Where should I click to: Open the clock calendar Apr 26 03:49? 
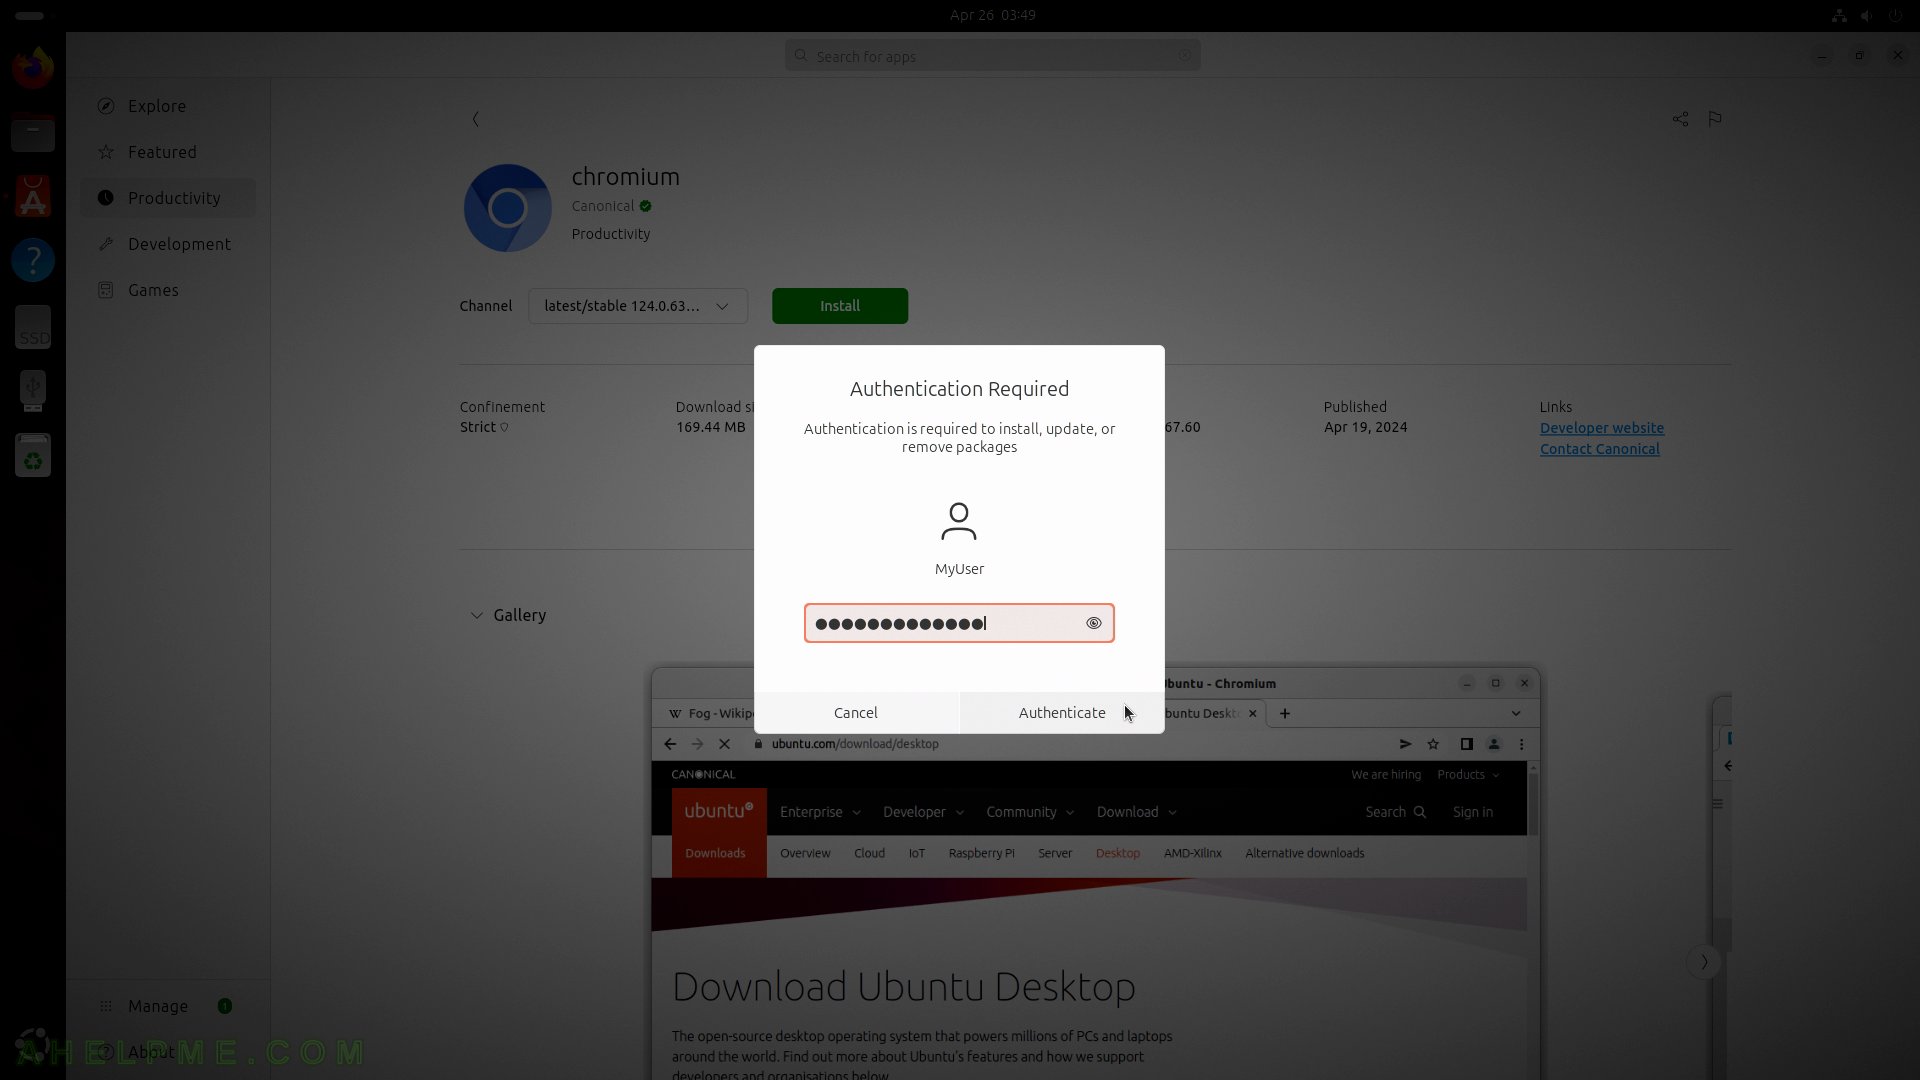coord(993,15)
